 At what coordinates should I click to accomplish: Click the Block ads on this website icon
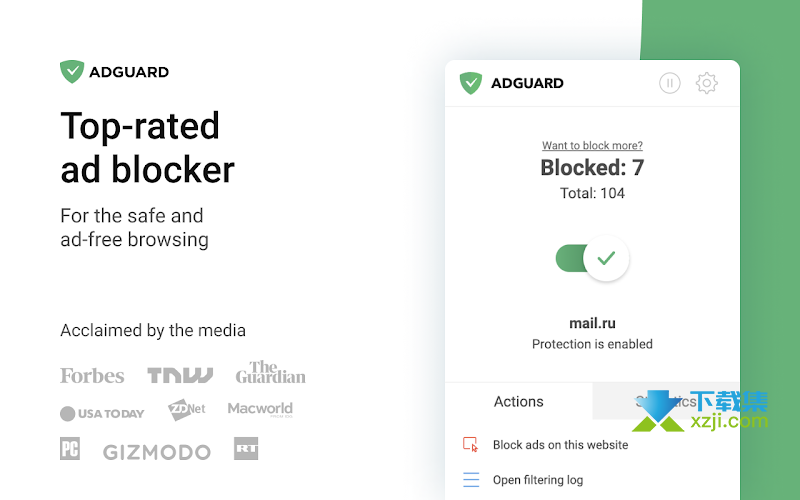tap(471, 445)
